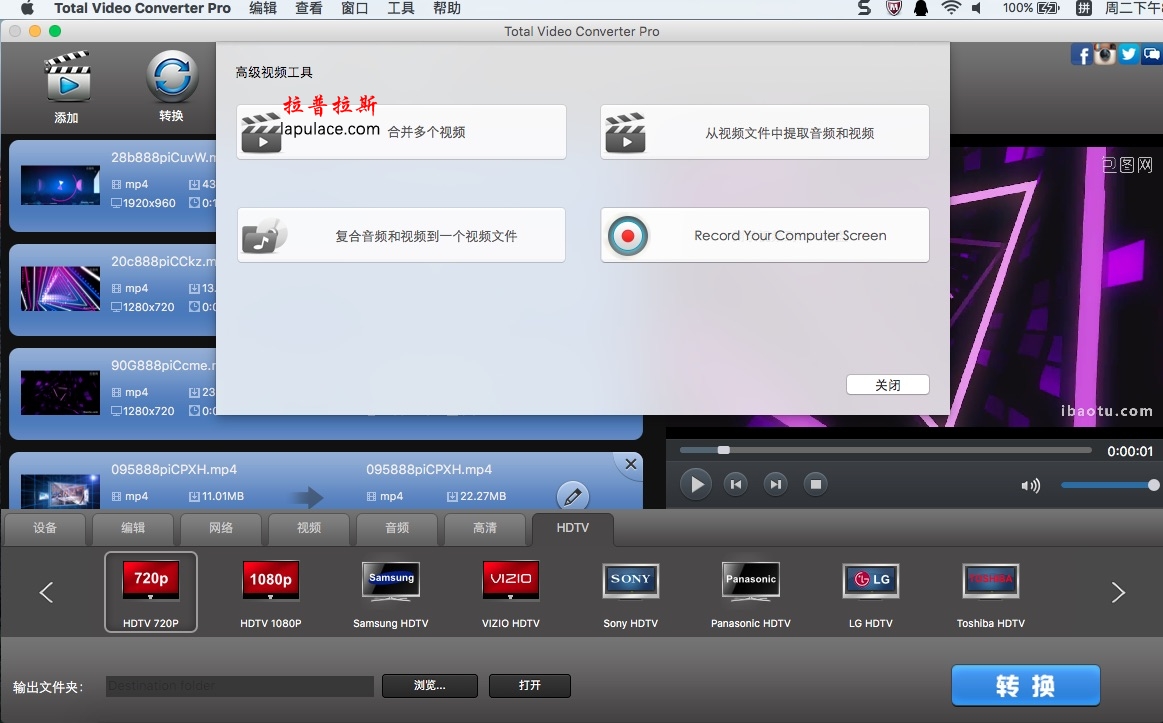Screen dimensions: 1163x723
Task: Show more presets with right arrow
Action: tap(1118, 592)
